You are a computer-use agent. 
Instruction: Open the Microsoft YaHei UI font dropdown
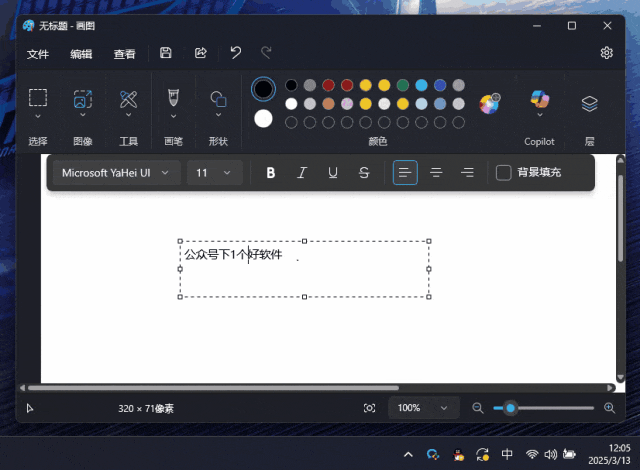click(x=117, y=173)
